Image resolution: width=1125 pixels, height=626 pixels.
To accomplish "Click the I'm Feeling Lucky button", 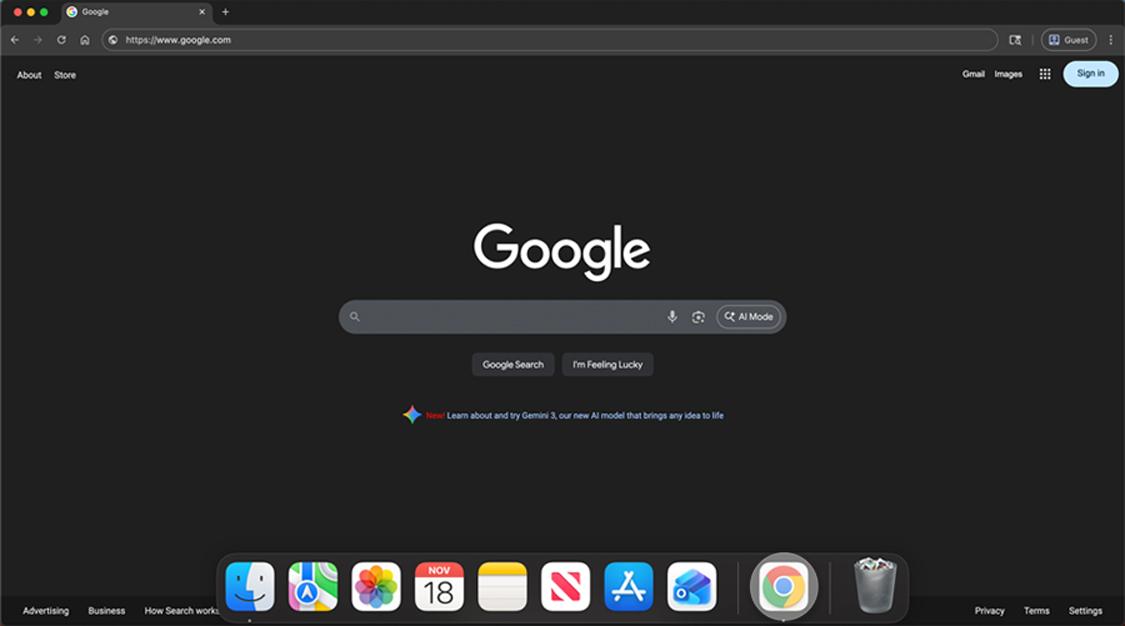I will point(607,364).
